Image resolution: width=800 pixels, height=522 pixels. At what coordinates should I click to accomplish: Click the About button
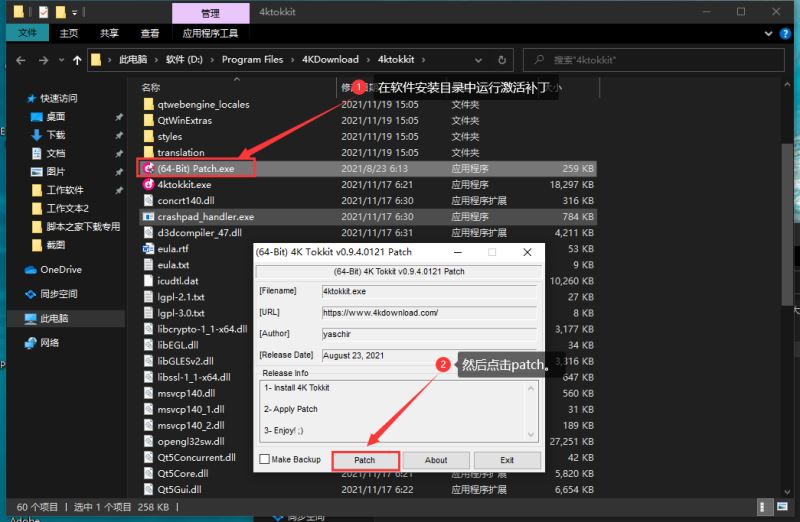[436, 460]
